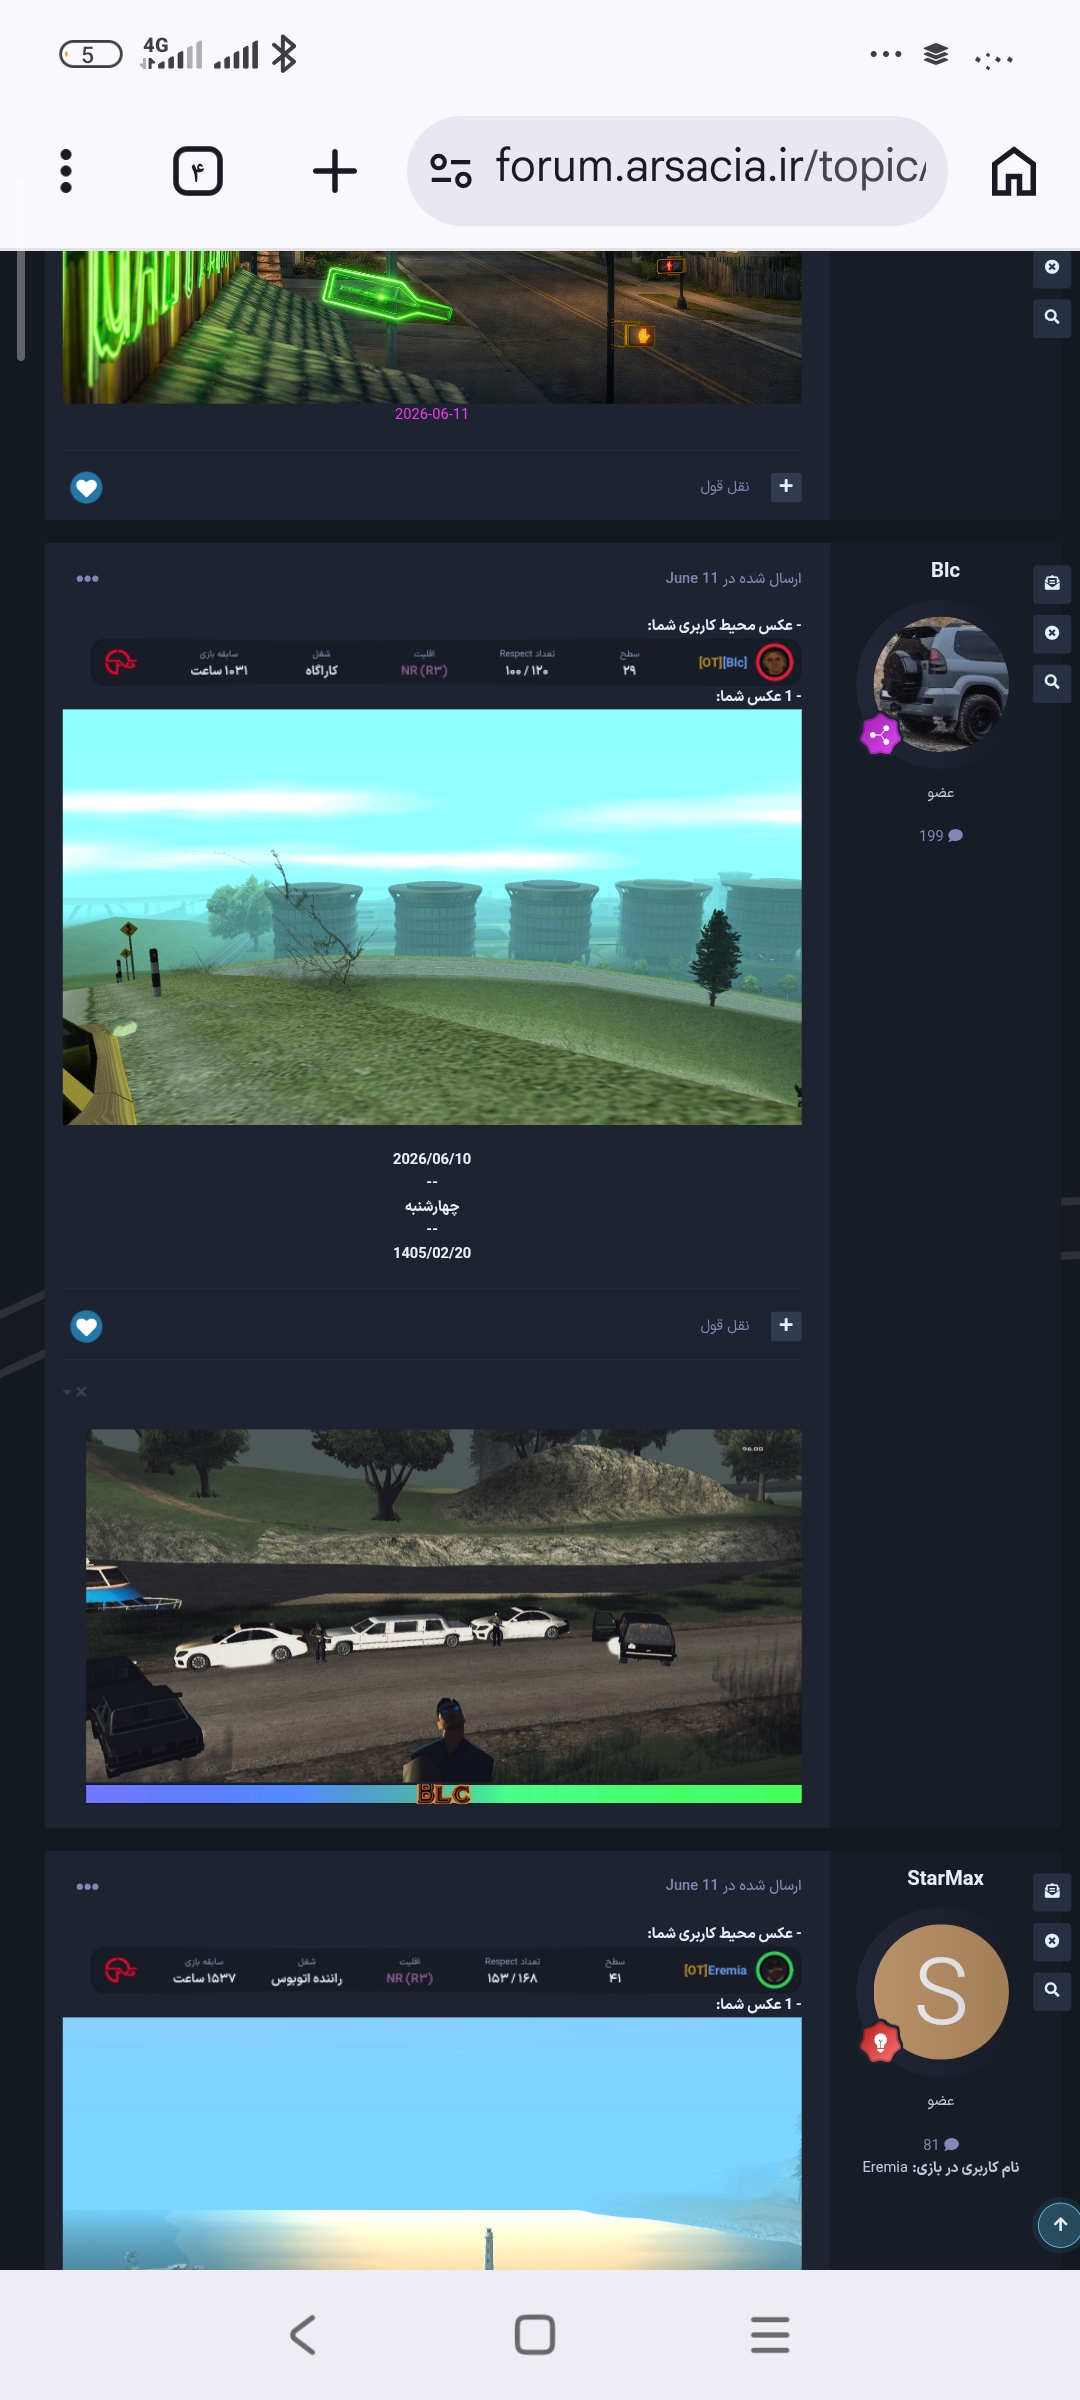Open the neon bottle sign screenshot
The width and height of the screenshot is (1080, 2400).
pyautogui.click(x=432, y=327)
